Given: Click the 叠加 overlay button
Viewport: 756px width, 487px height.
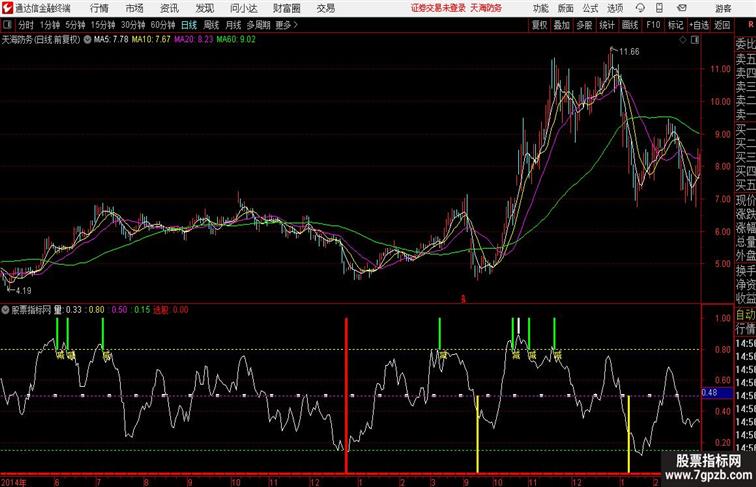Looking at the screenshot, I should click(562, 25).
